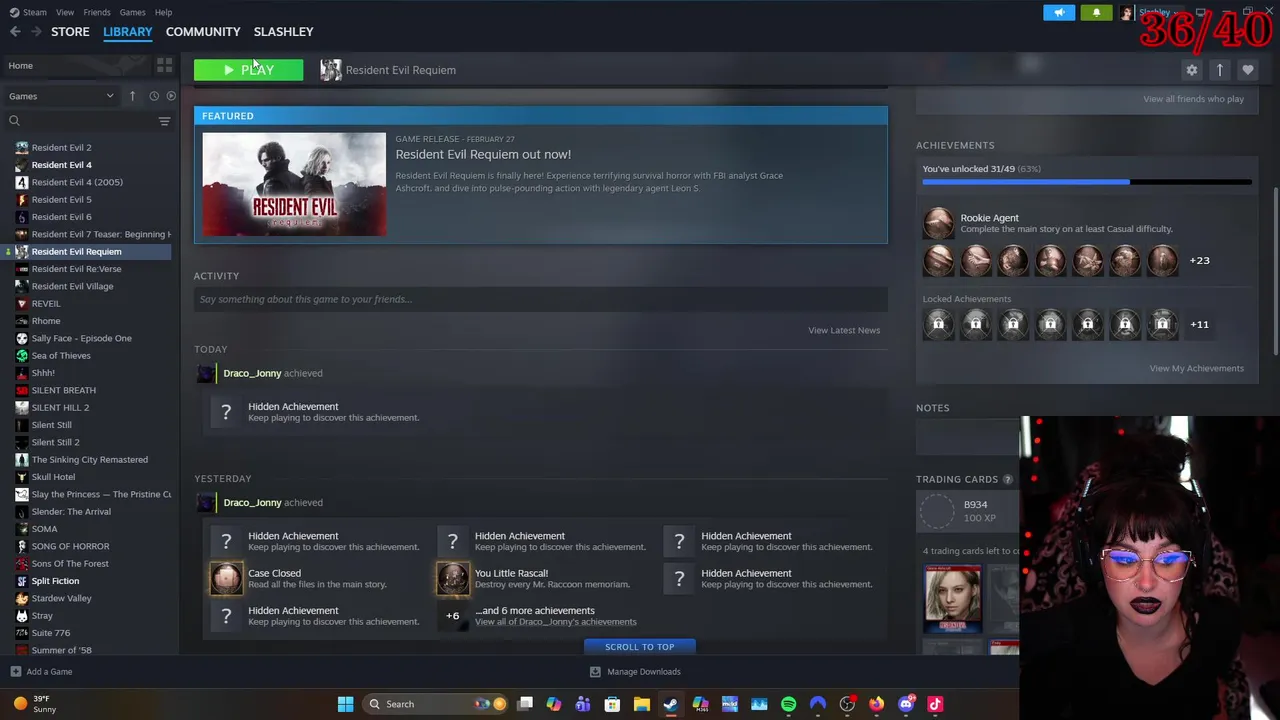This screenshot has width=1280, height=720.
Task: Open the Games menu in the menu bar
Action: (x=132, y=12)
